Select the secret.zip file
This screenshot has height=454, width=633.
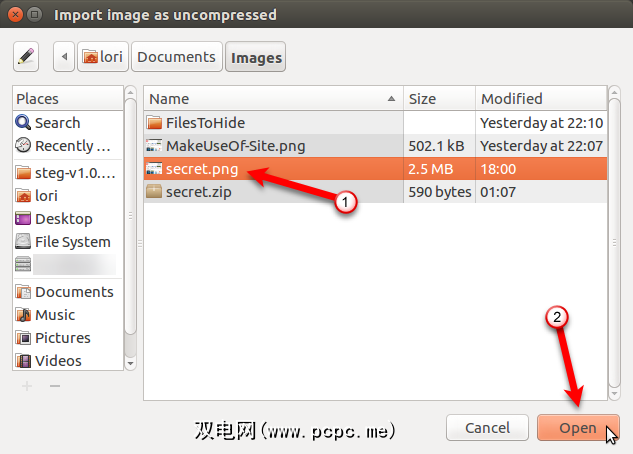pyautogui.click(x=197, y=192)
